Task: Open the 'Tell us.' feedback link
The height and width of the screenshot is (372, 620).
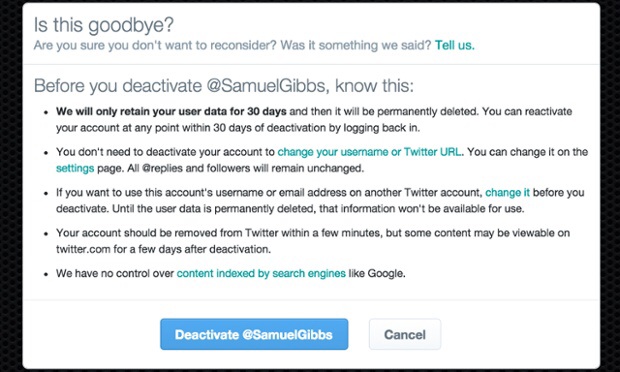Action: (x=454, y=45)
